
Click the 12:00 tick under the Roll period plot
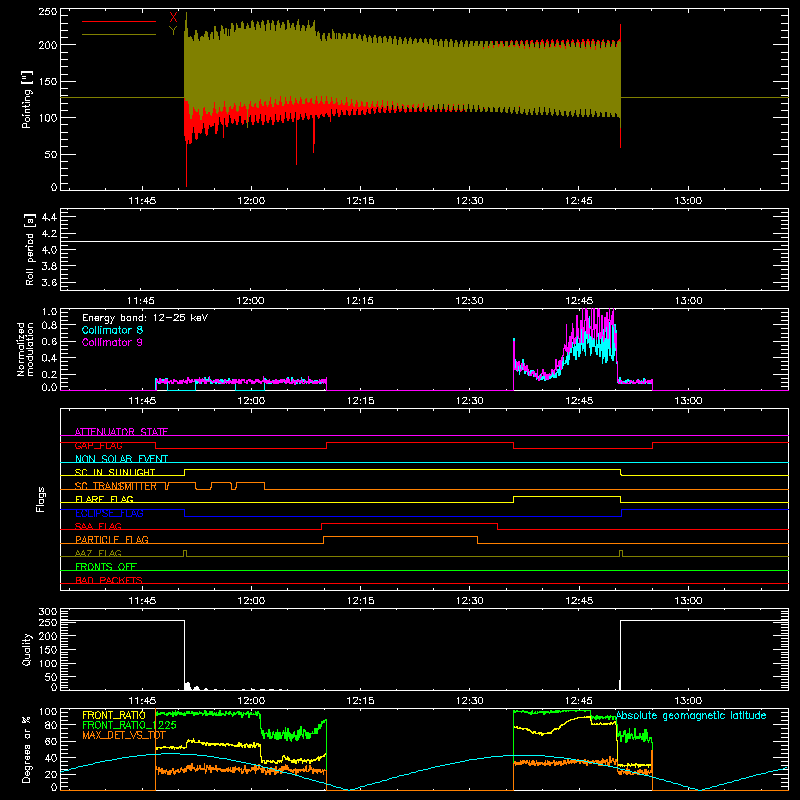tap(251, 301)
